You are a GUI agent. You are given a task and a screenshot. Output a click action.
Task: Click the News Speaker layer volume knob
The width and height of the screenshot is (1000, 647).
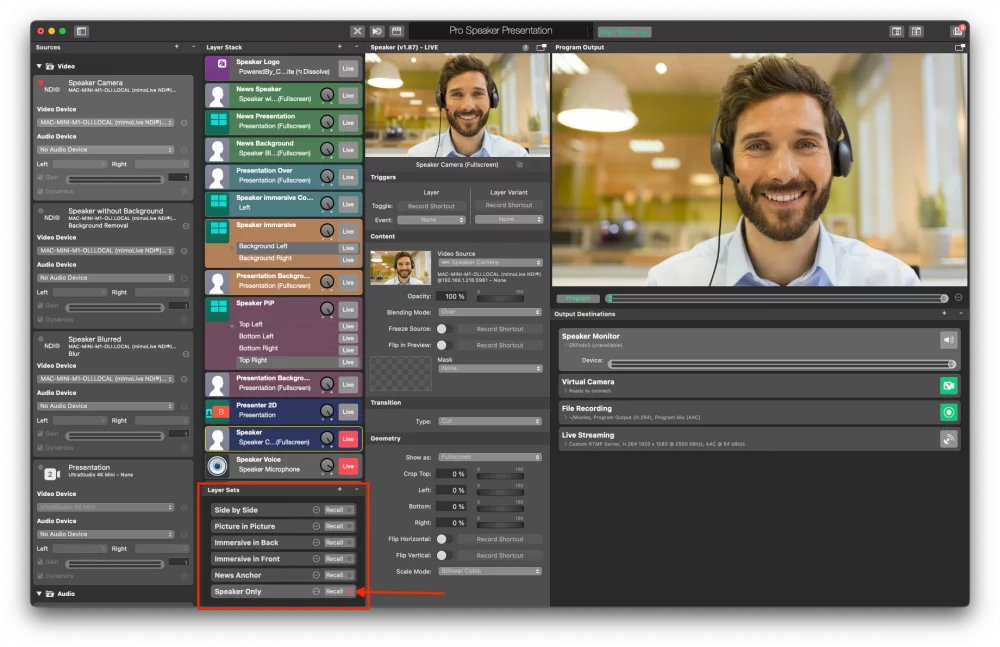click(x=327, y=95)
